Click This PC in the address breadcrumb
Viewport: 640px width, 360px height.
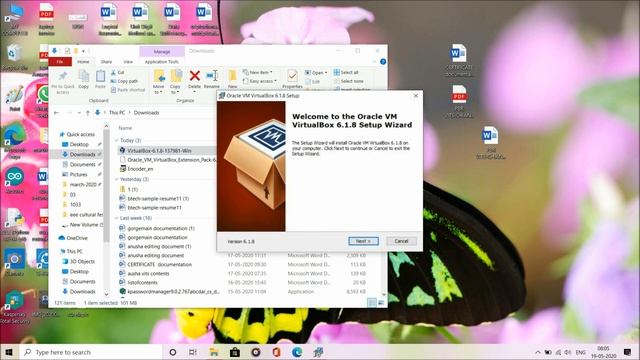coord(117,113)
